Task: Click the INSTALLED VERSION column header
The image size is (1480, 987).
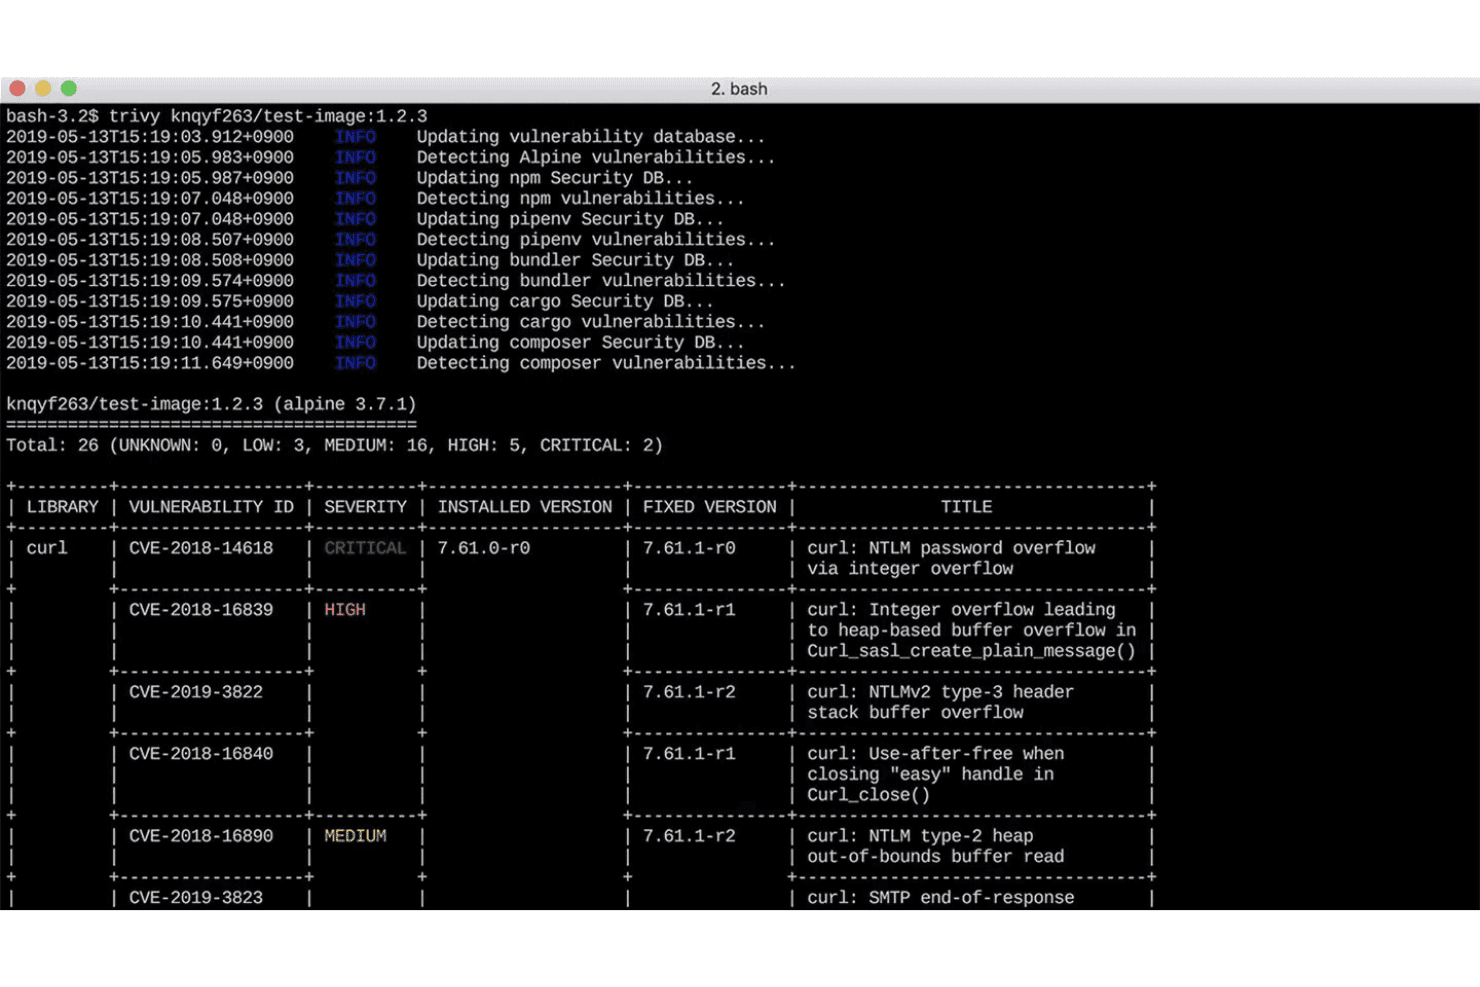Action: coord(524,507)
